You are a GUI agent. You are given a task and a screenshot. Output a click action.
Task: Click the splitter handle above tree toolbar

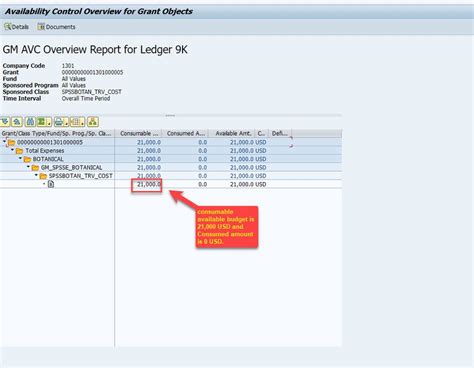click(170, 115)
